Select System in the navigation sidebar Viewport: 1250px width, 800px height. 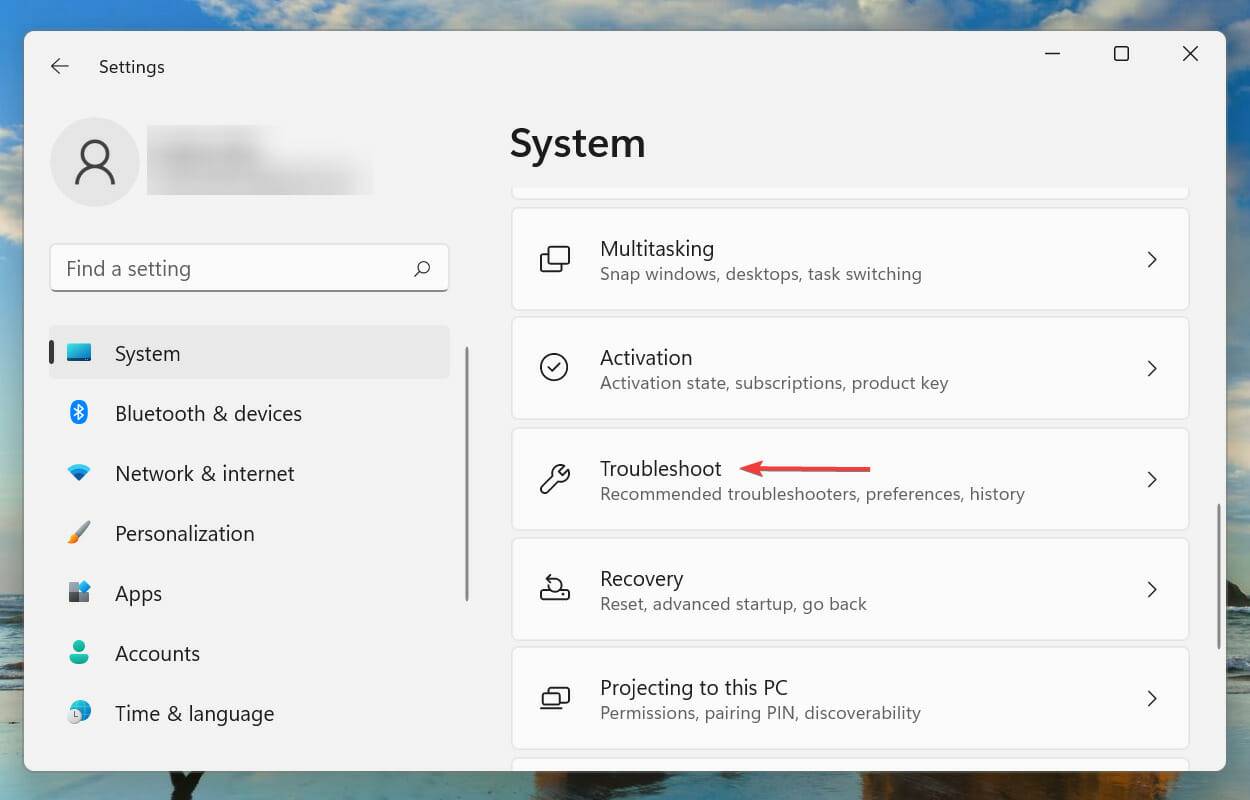(x=147, y=353)
